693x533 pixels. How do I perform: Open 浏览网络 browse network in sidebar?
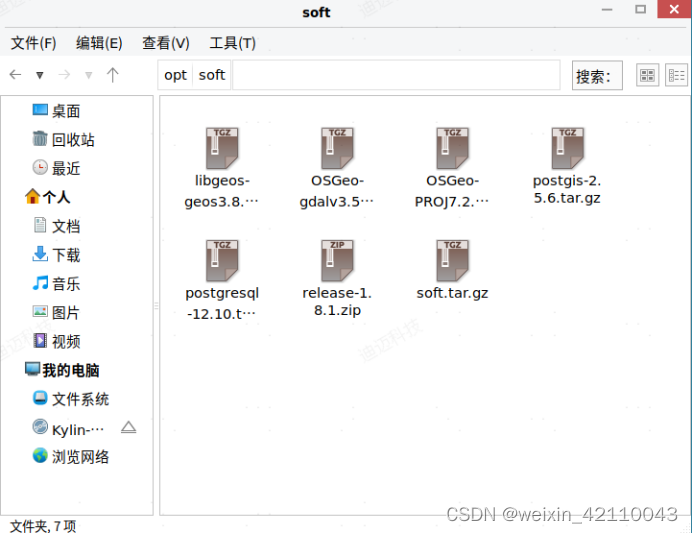coord(71,457)
